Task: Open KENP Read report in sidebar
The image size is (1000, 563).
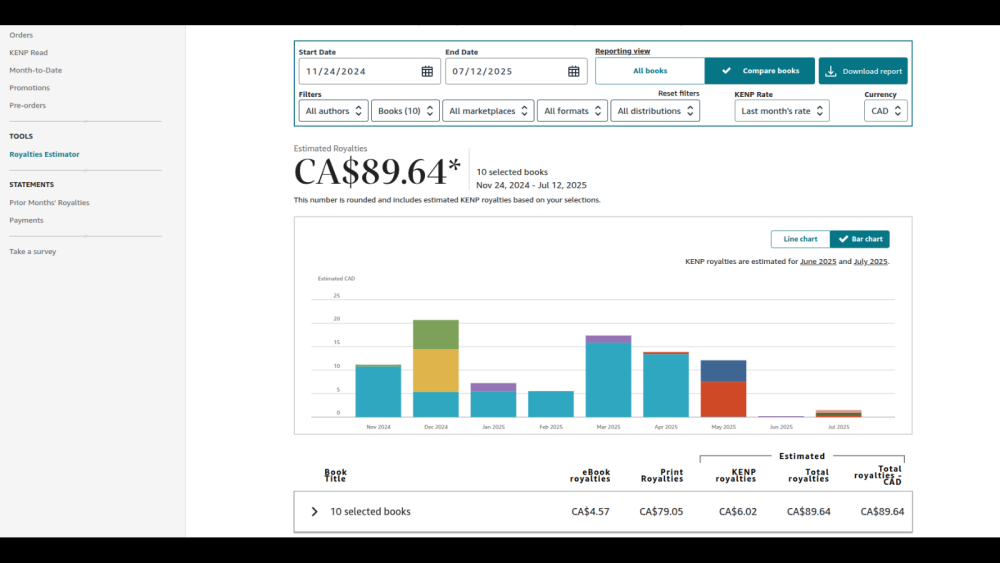Action: pyautogui.click(x=28, y=53)
